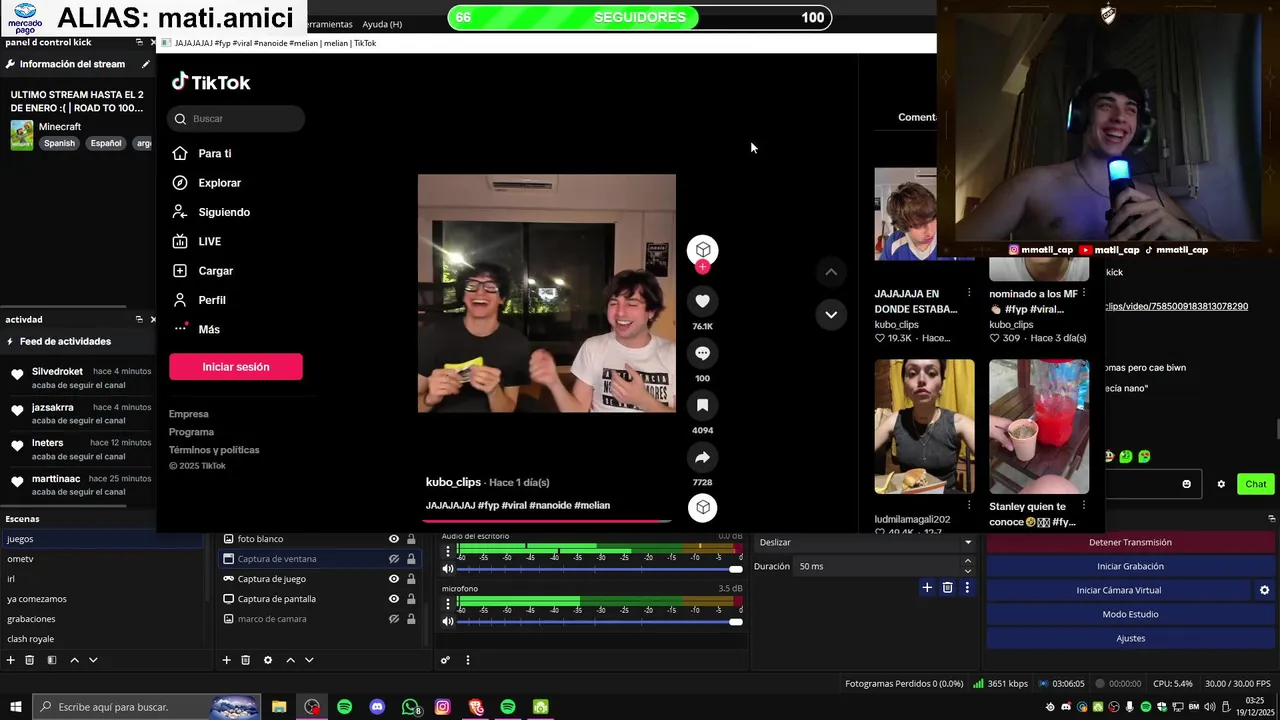Move source up in the sources list
Image resolution: width=1280 pixels, height=720 pixels.
coord(290,660)
